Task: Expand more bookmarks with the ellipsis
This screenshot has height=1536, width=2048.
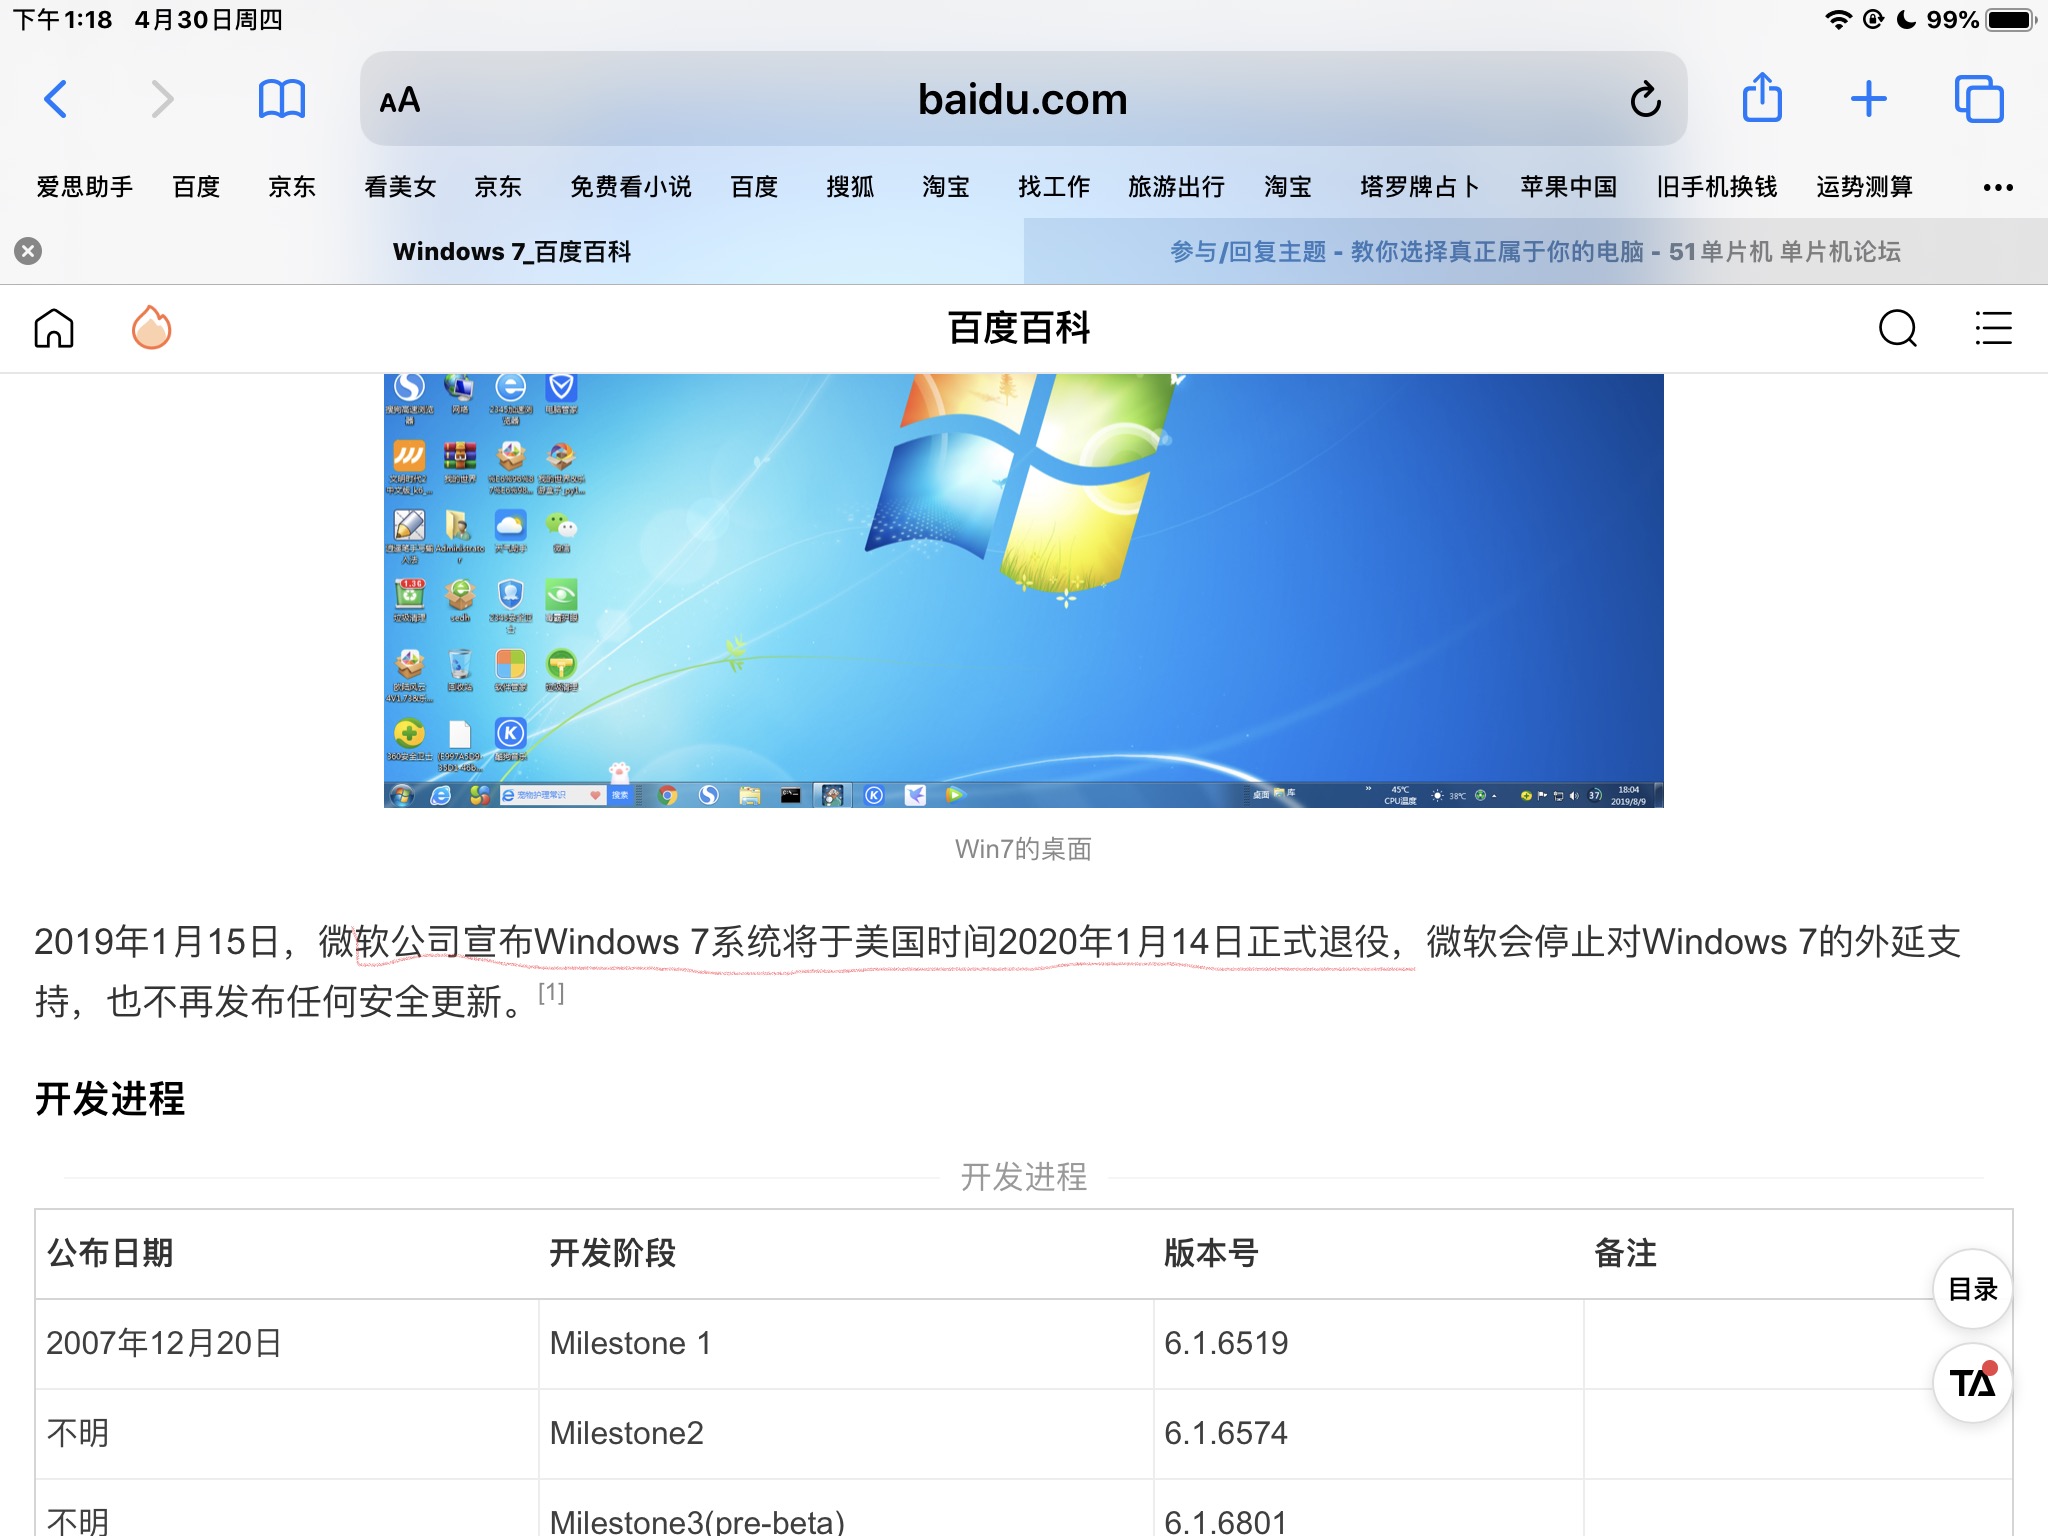Action: [x=1998, y=187]
